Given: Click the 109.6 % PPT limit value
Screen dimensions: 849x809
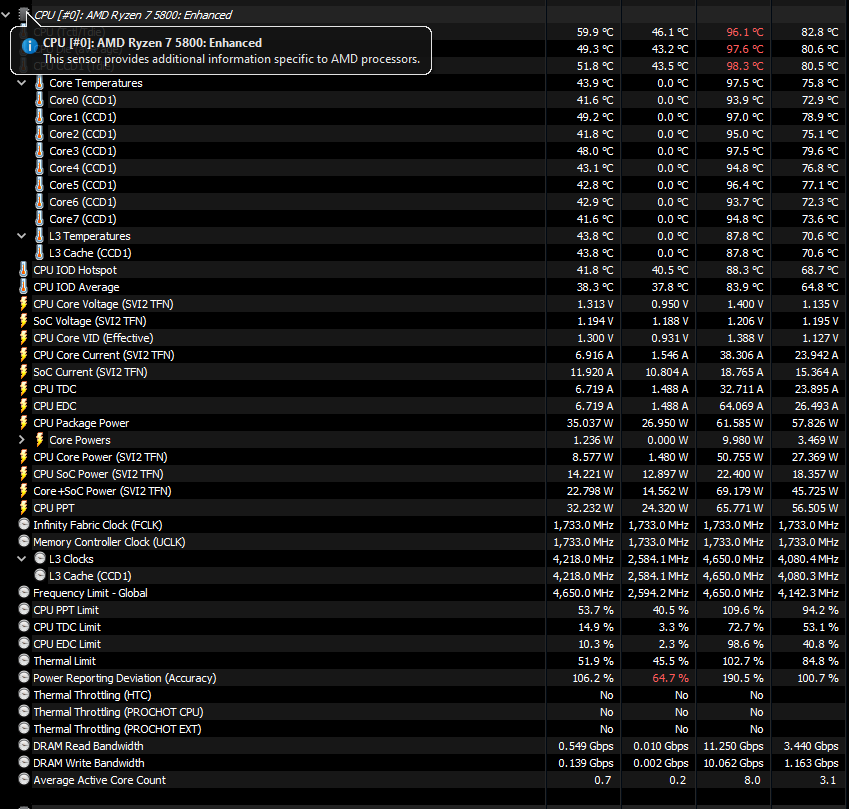Looking at the screenshot, I should coord(743,610).
